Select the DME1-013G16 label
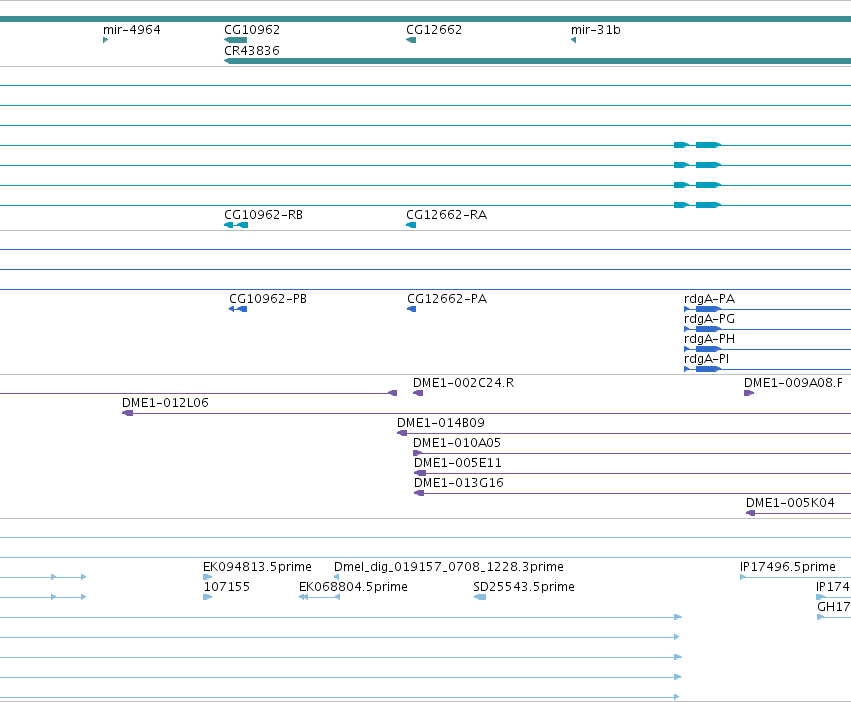The height and width of the screenshot is (702, 851). [x=459, y=484]
